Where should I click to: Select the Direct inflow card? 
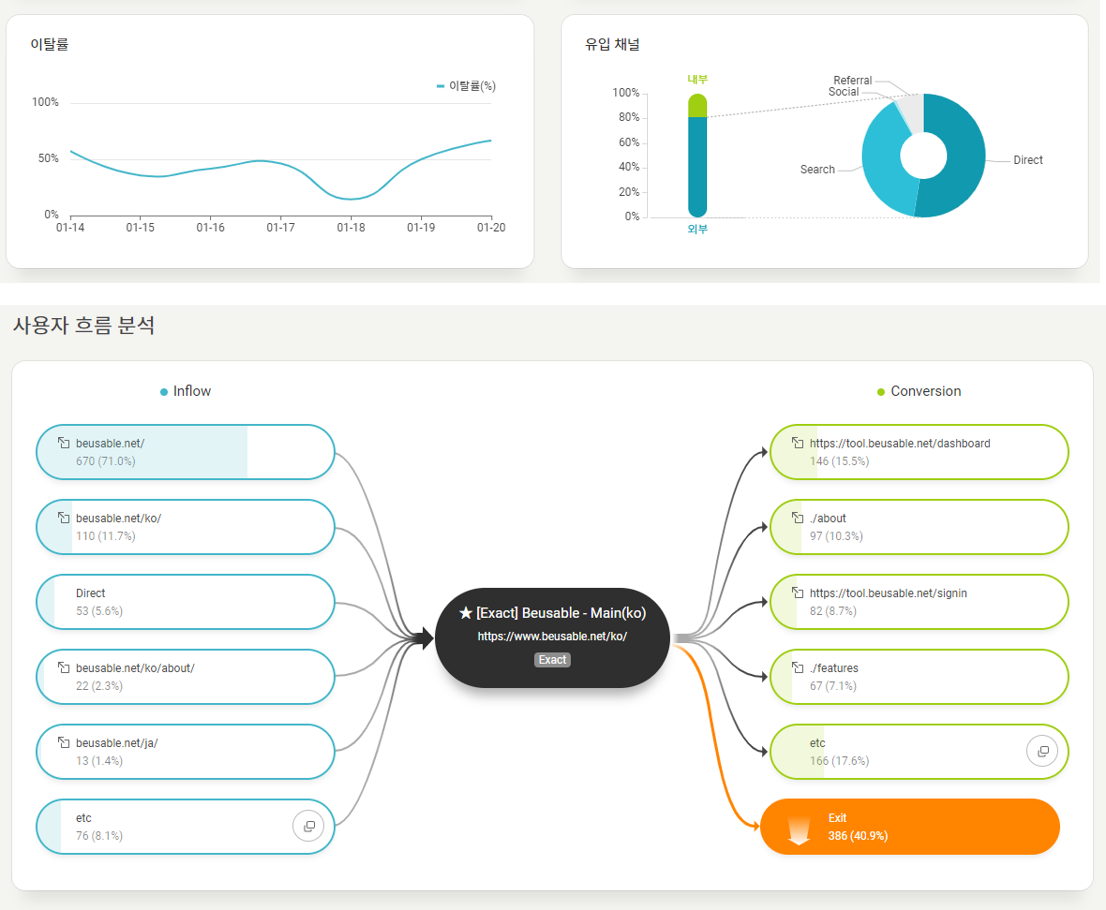(185, 602)
